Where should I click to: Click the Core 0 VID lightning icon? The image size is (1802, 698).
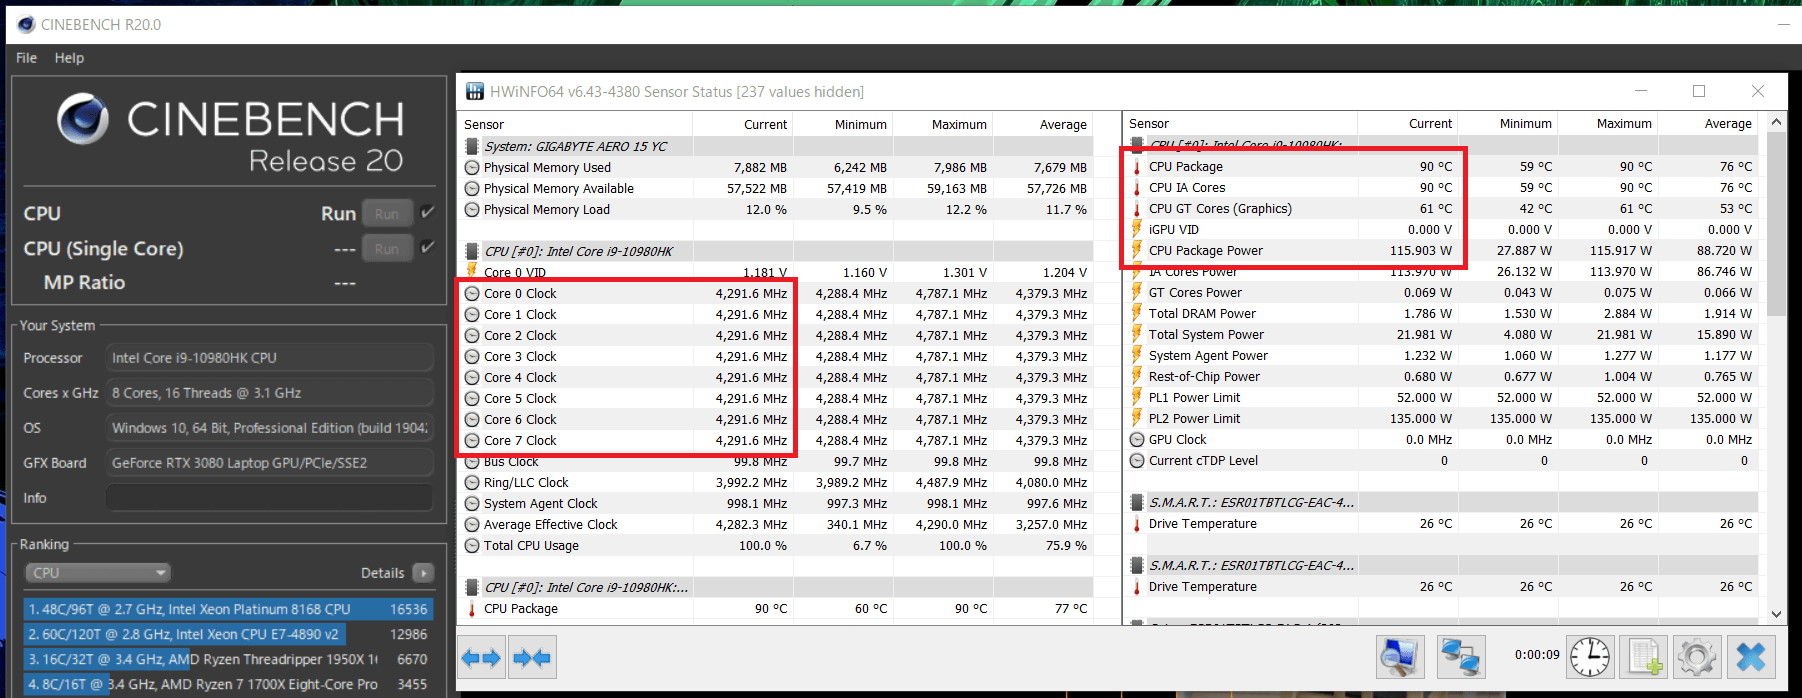[x=472, y=272]
